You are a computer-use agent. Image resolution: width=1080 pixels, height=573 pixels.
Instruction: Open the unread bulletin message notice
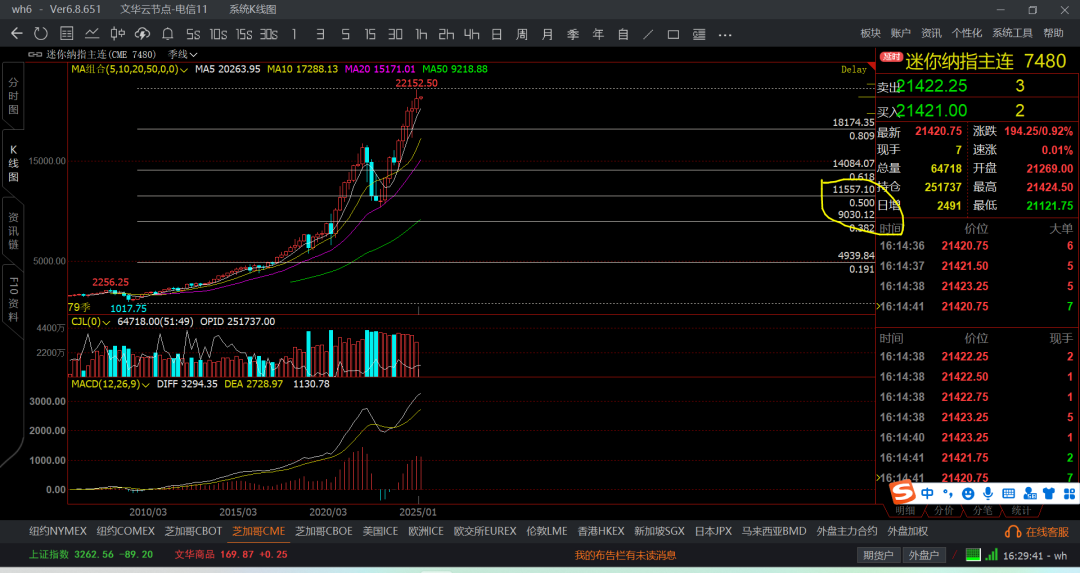(625, 555)
